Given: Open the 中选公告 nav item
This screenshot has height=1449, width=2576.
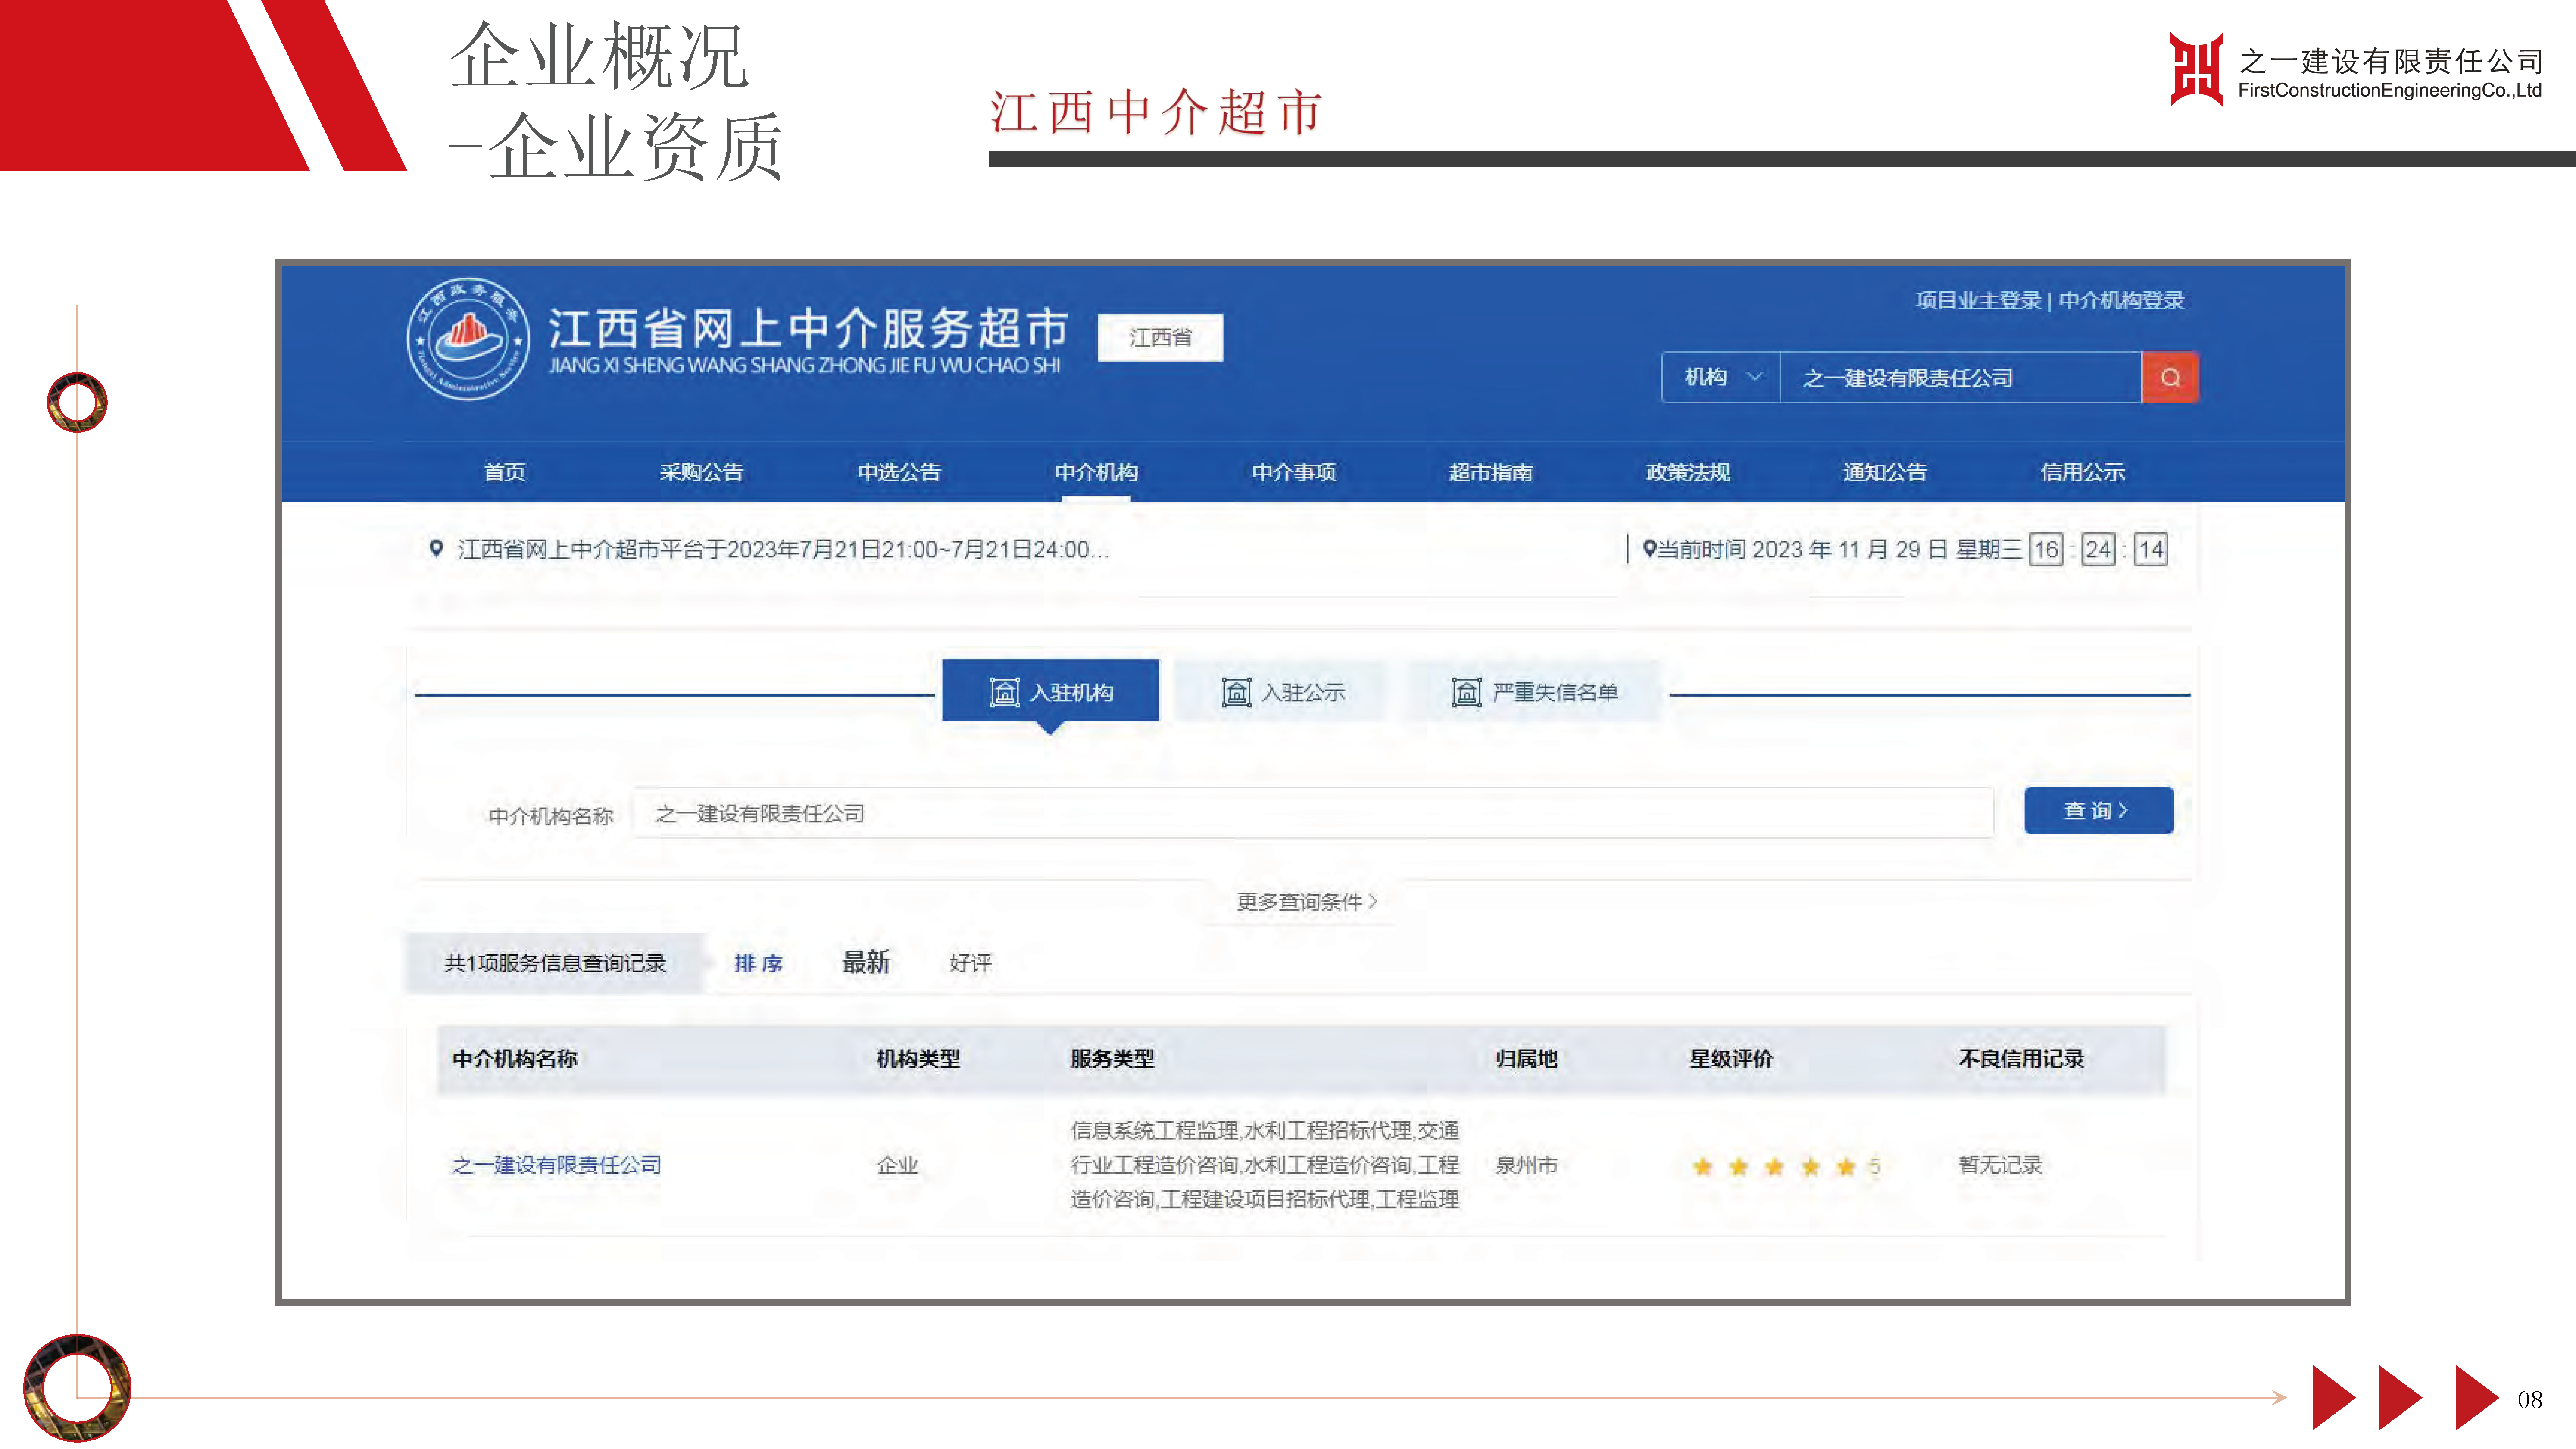Looking at the screenshot, I should (899, 472).
